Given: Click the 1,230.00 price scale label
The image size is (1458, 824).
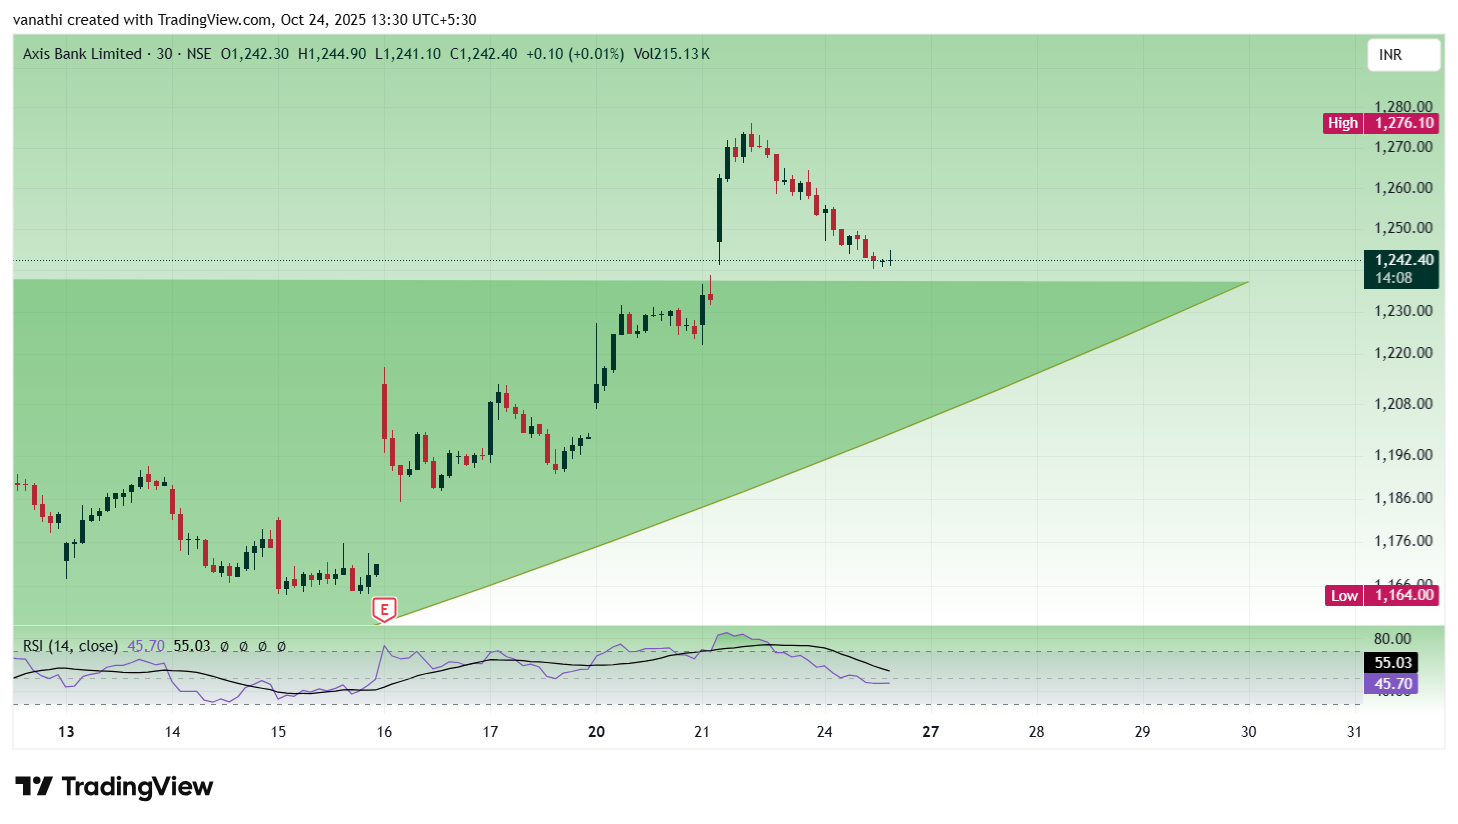Looking at the screenshot, I should click(x=1403, y=310).
